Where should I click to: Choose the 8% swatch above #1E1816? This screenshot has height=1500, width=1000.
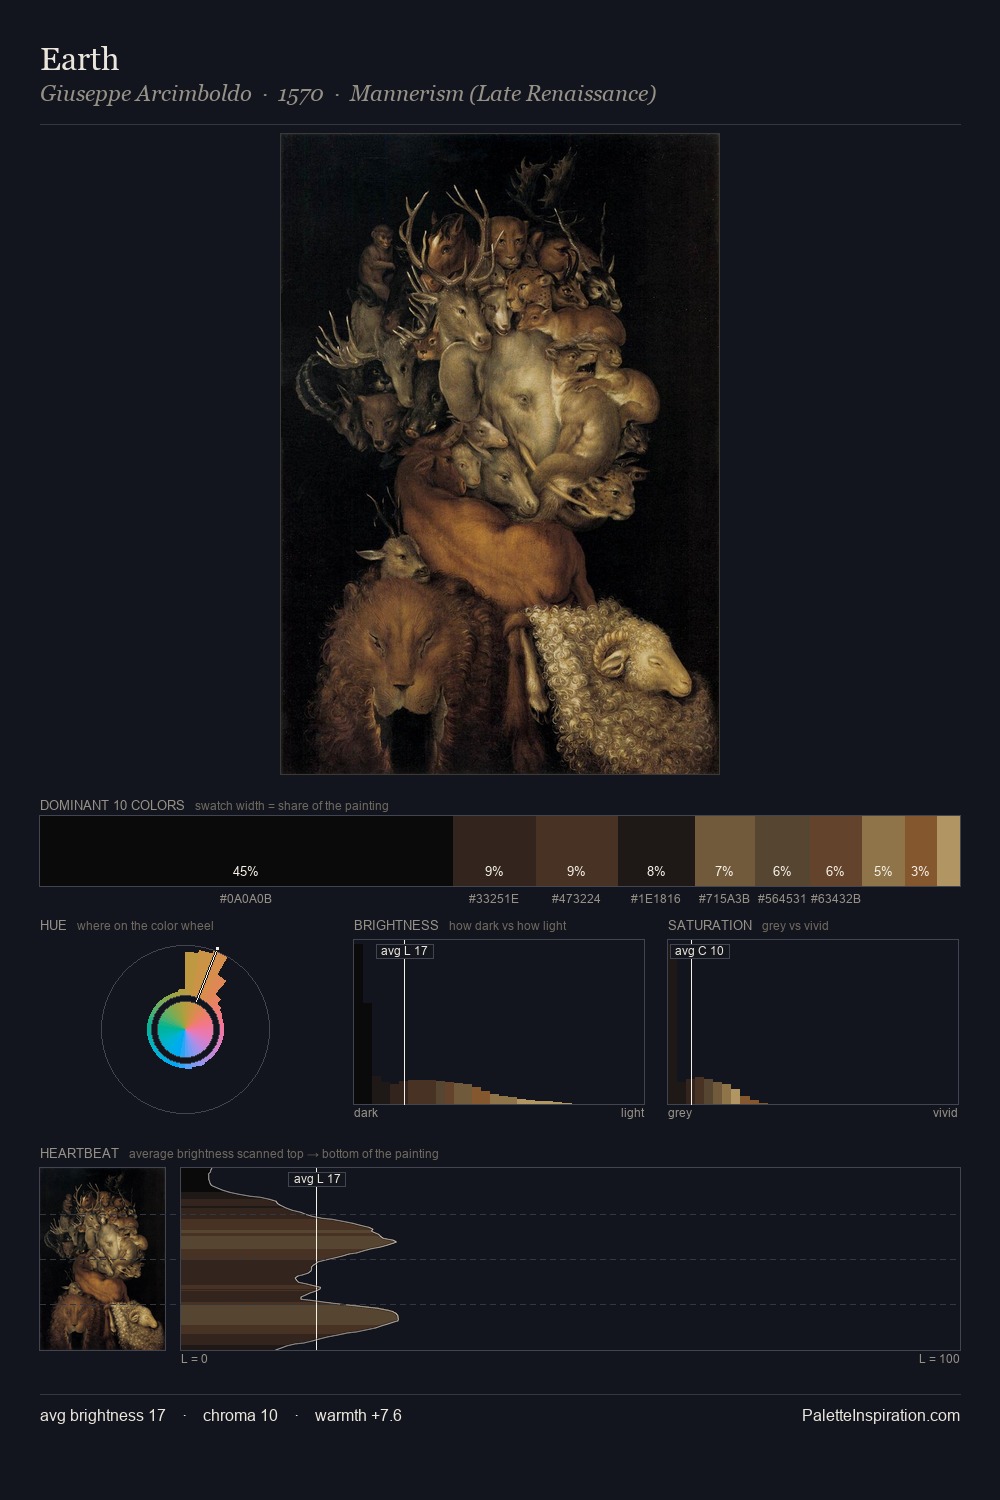(656, 851)
